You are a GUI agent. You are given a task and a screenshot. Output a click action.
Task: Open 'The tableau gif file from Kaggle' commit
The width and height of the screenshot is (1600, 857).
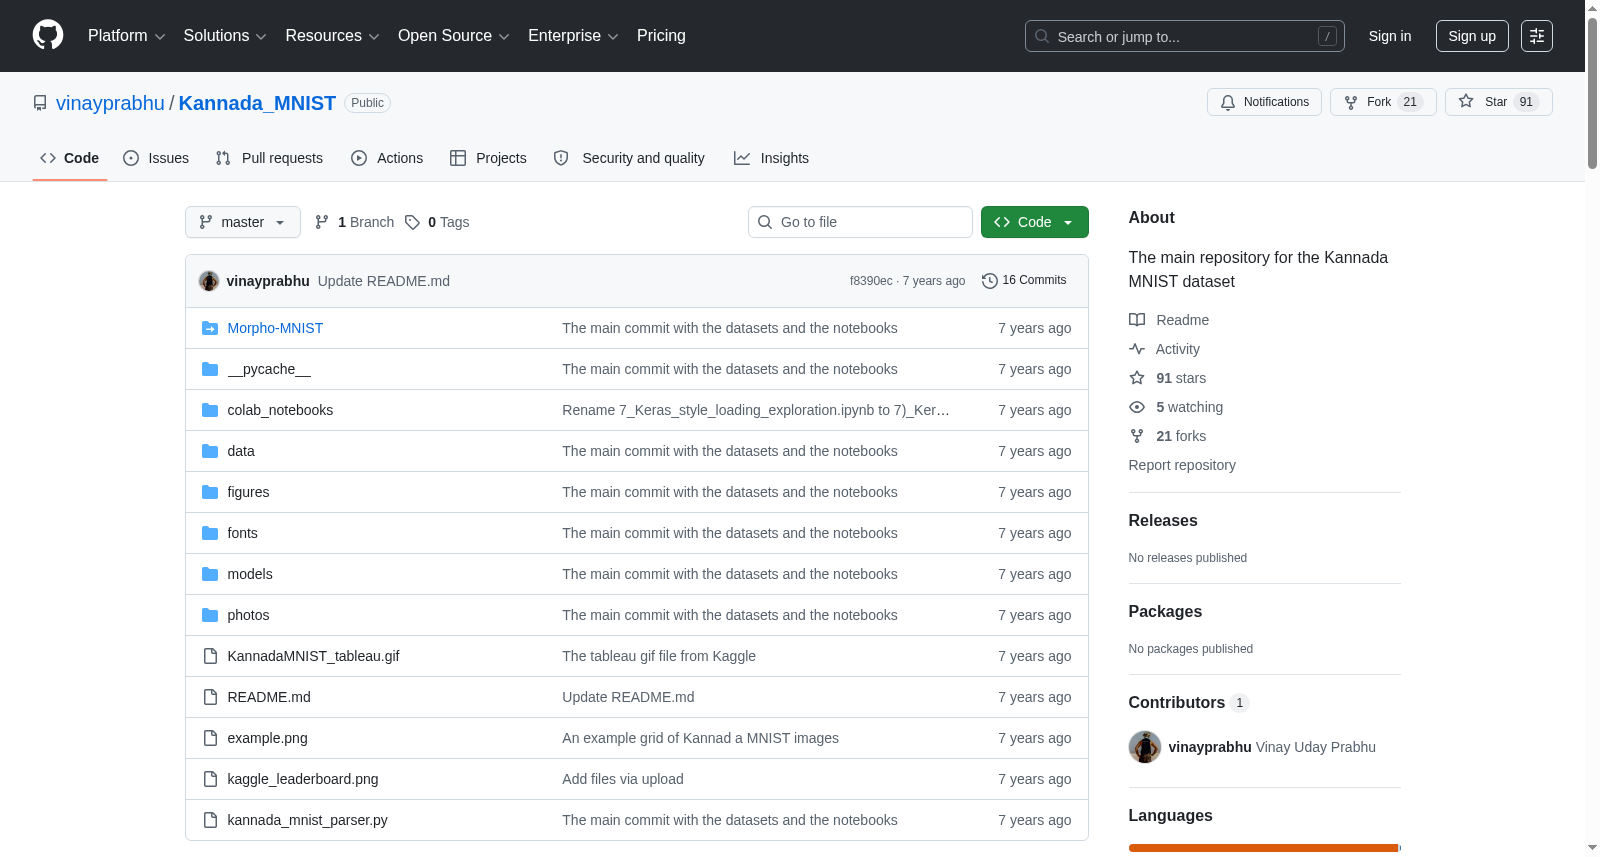point(659,656)
